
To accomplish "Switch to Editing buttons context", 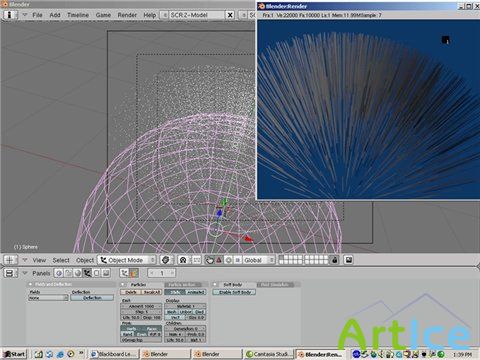I will (96, 273).
